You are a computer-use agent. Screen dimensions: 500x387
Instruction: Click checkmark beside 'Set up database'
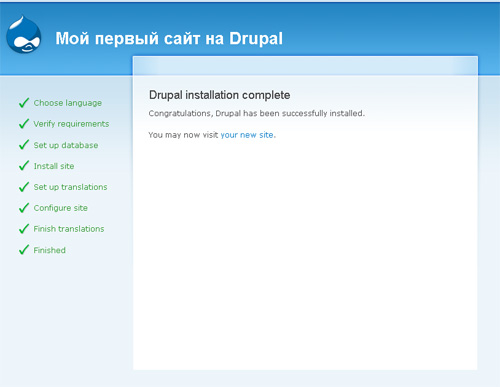pos(24,145)
